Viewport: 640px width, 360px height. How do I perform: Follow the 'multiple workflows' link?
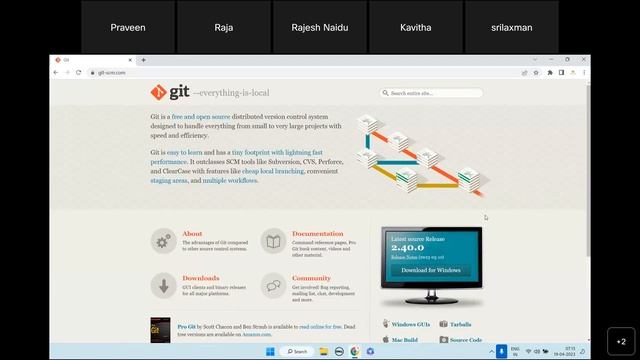tap(230, 180)
